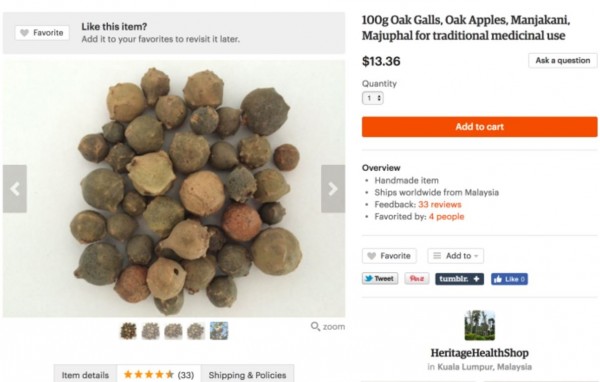Click the zoom magnifier icon

tap(315, 326)
